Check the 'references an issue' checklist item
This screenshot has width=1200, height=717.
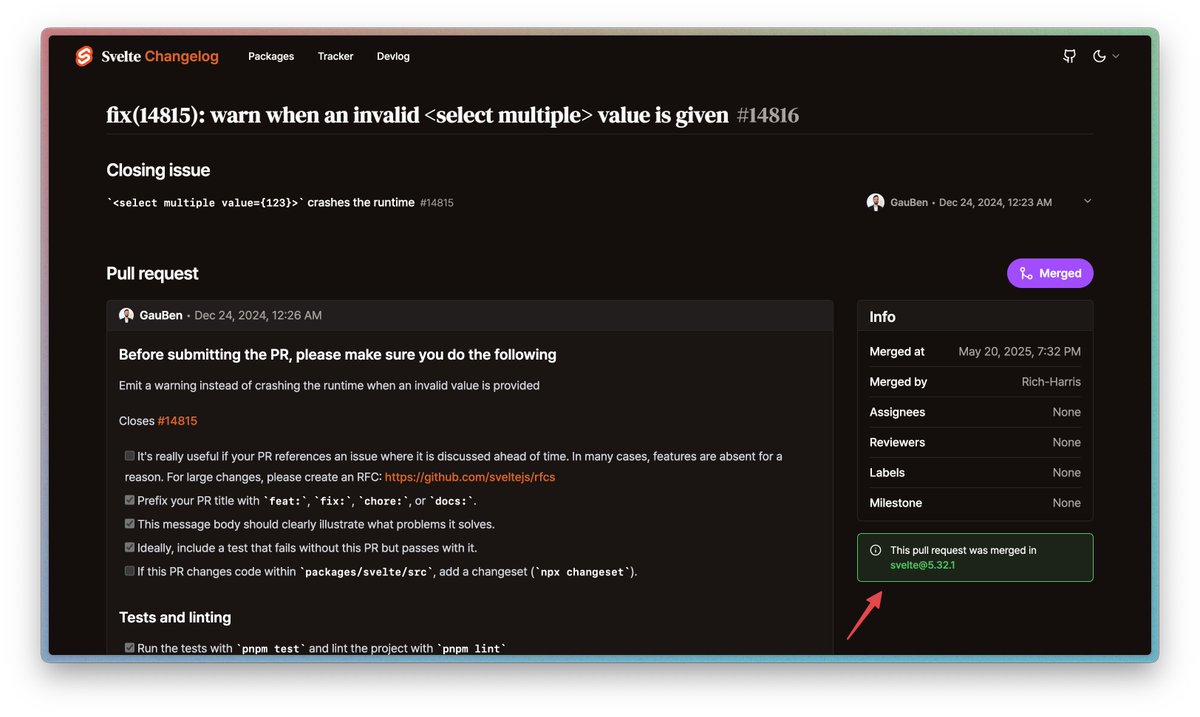(129, 455)
